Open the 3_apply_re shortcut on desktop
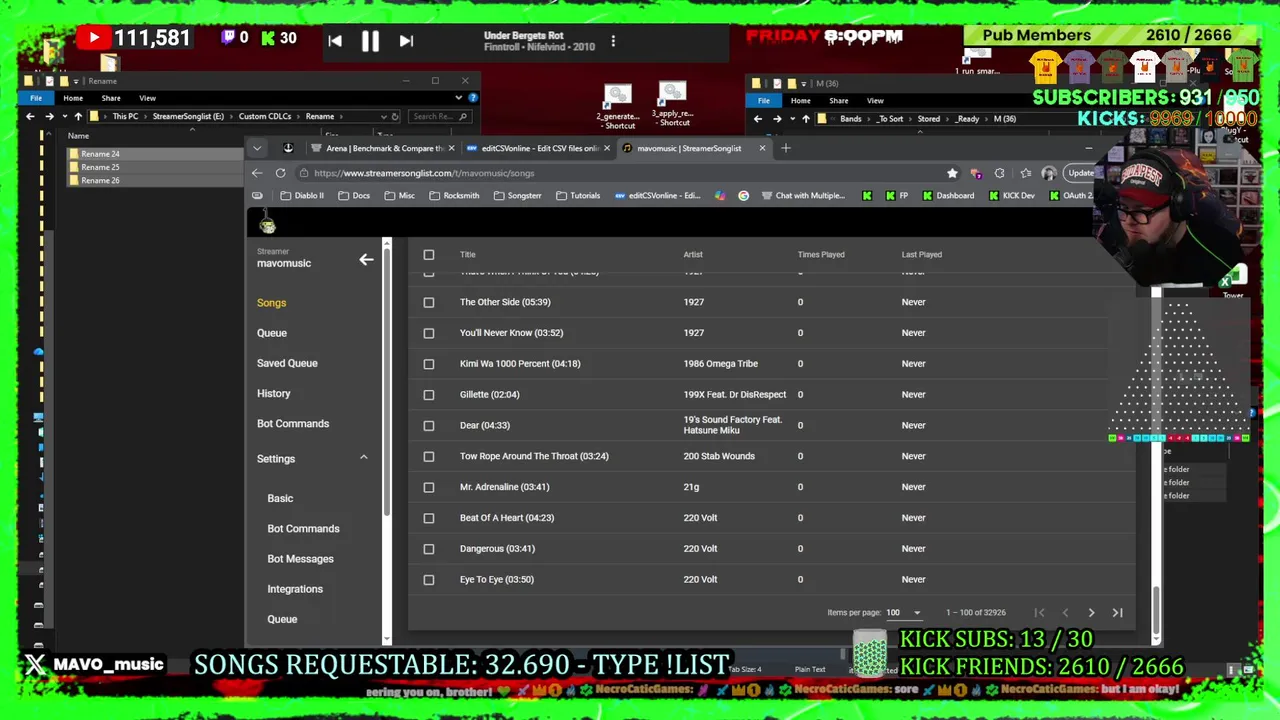This screenshot has width=1280, height=720. (672, 104)
